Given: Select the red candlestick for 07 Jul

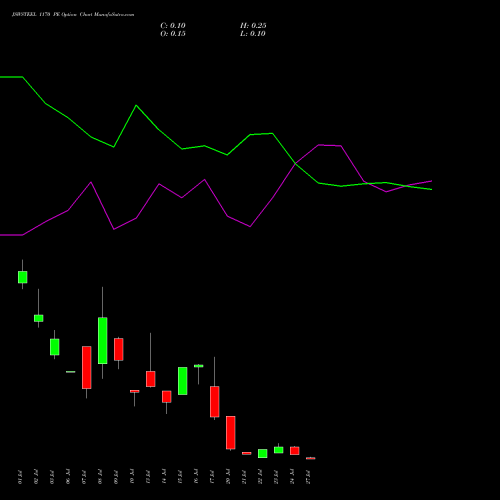Looking at the screenshot, I should 87,367.
